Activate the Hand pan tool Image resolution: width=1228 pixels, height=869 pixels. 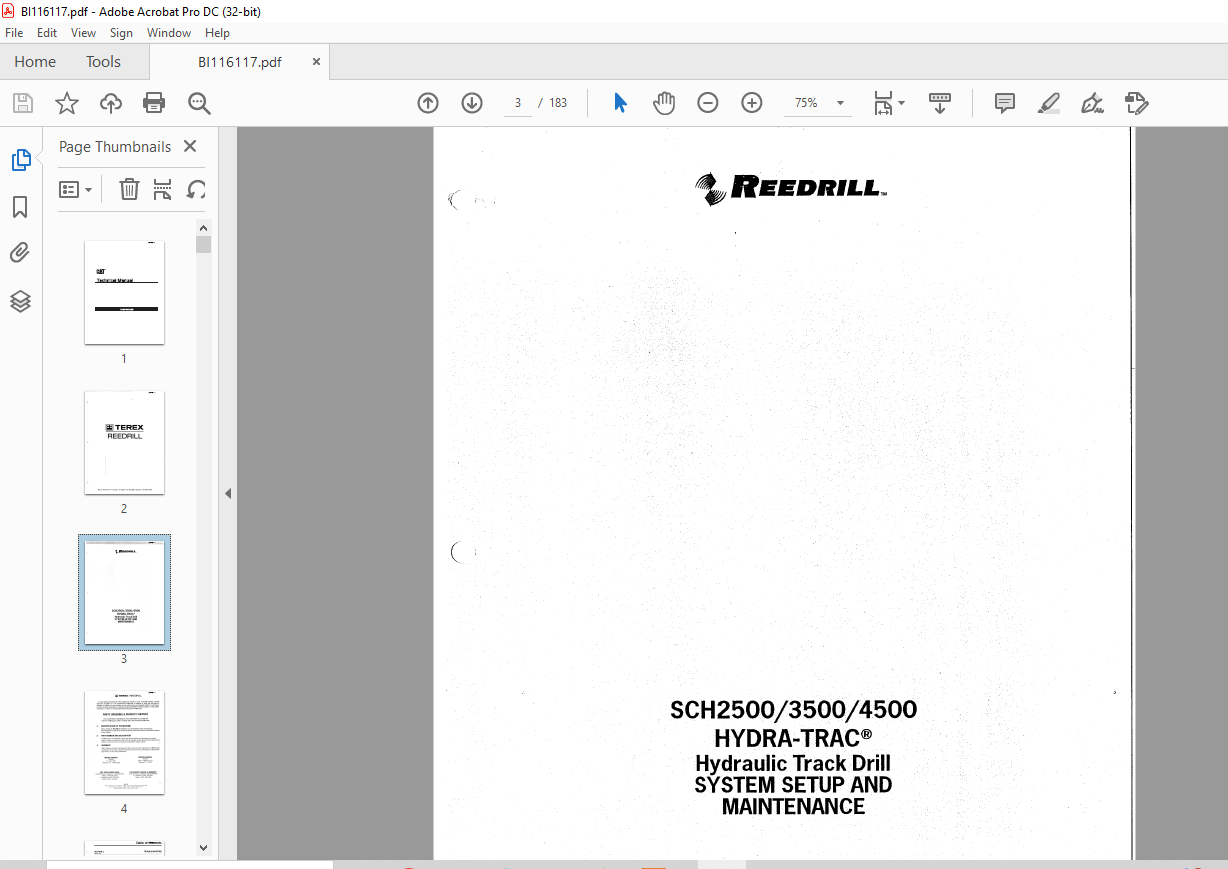[x=664, y=103]
